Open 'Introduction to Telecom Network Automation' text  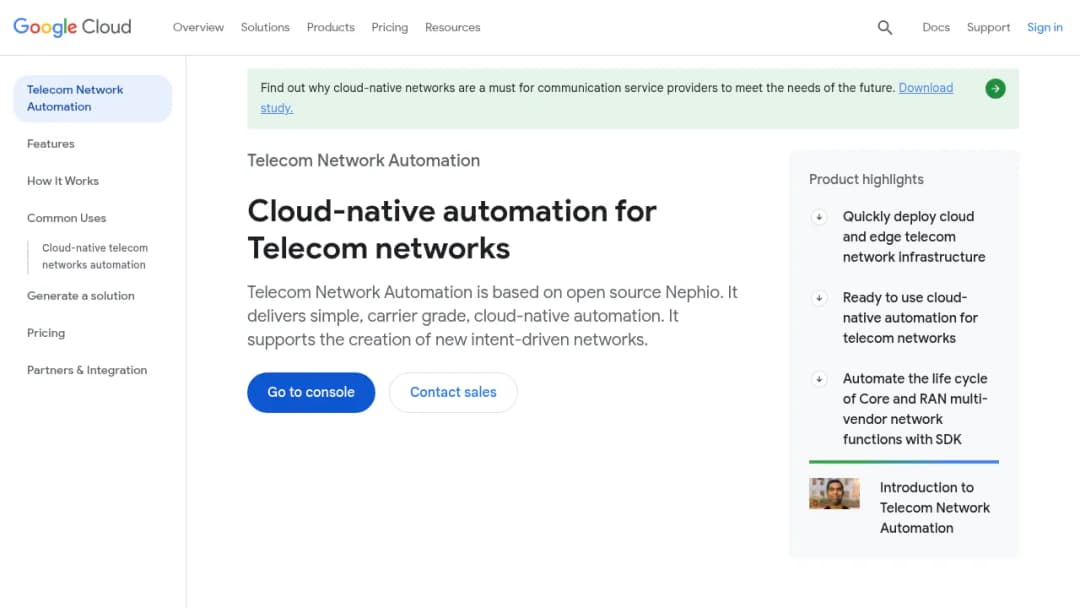click(935, 507)
